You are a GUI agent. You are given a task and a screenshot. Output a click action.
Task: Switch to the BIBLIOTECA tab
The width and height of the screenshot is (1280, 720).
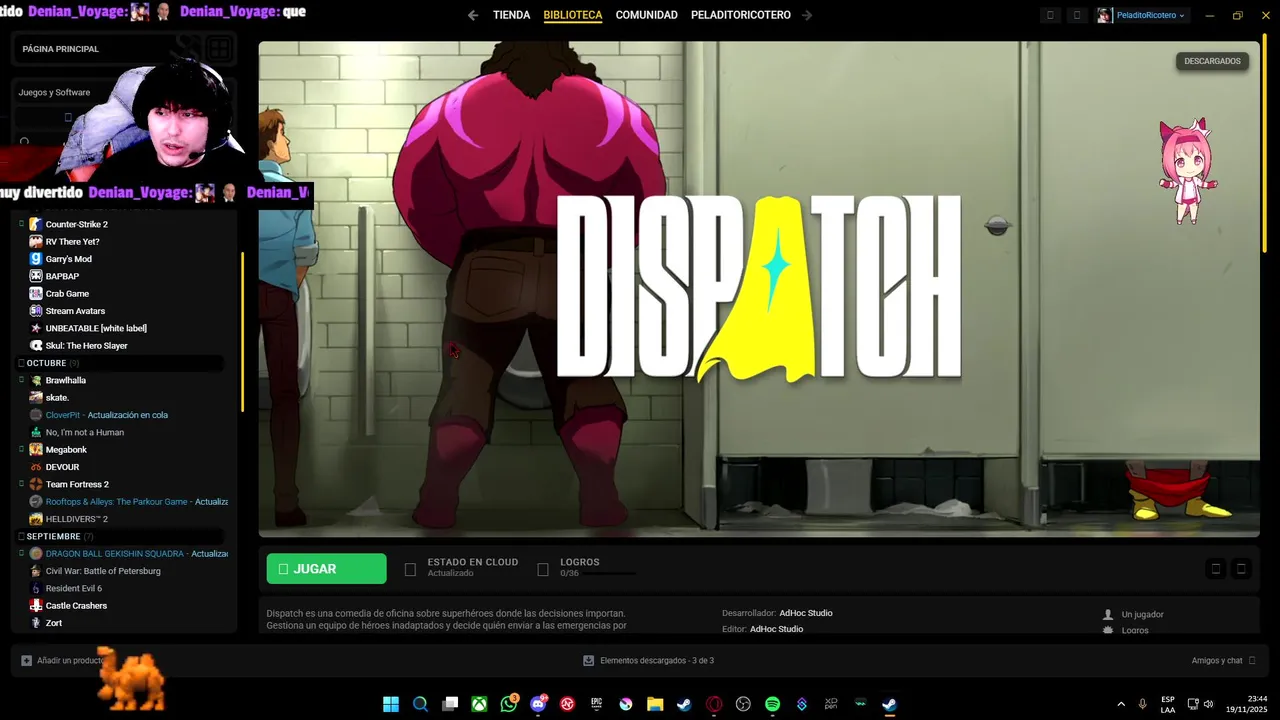[x=573, y=15]
